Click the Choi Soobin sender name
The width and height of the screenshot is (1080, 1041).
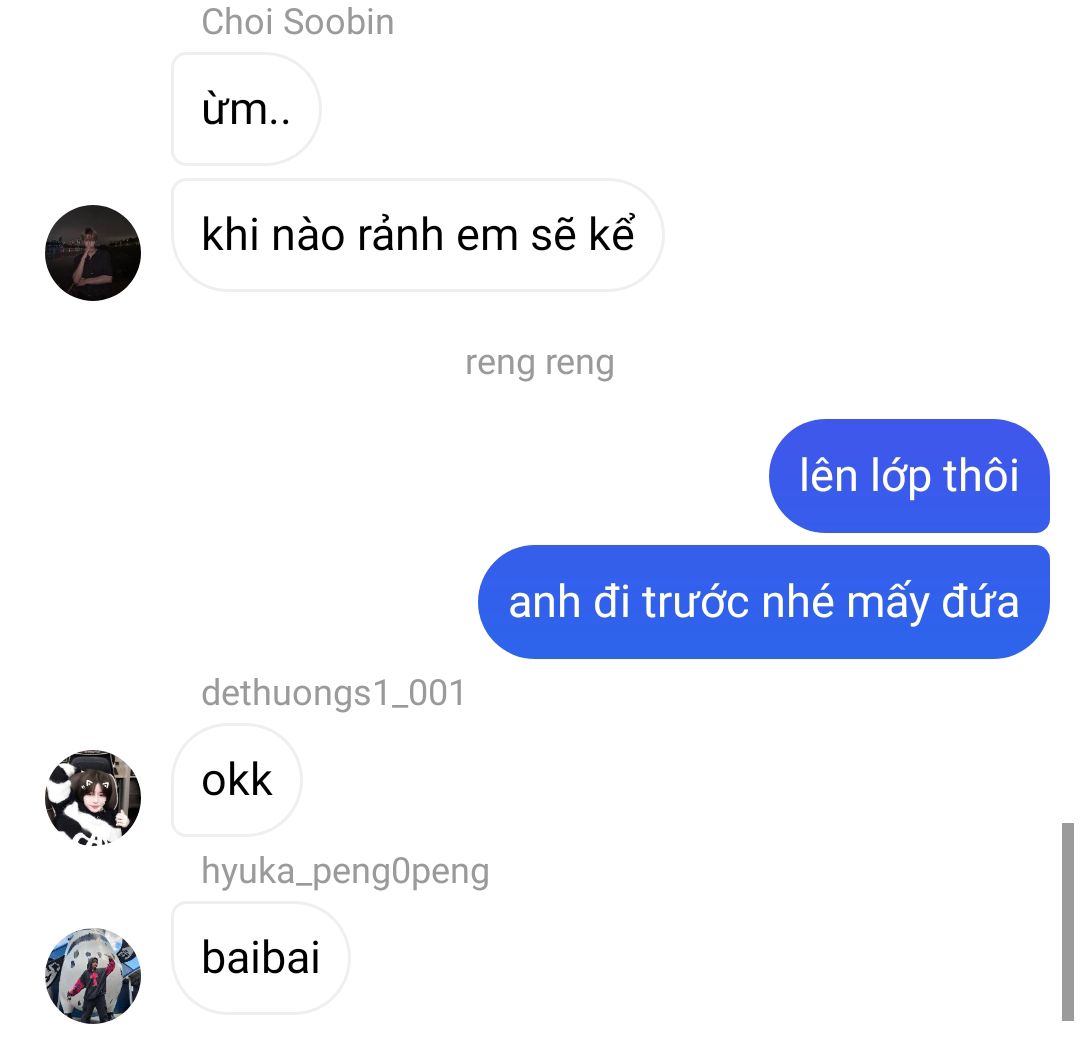298,22
